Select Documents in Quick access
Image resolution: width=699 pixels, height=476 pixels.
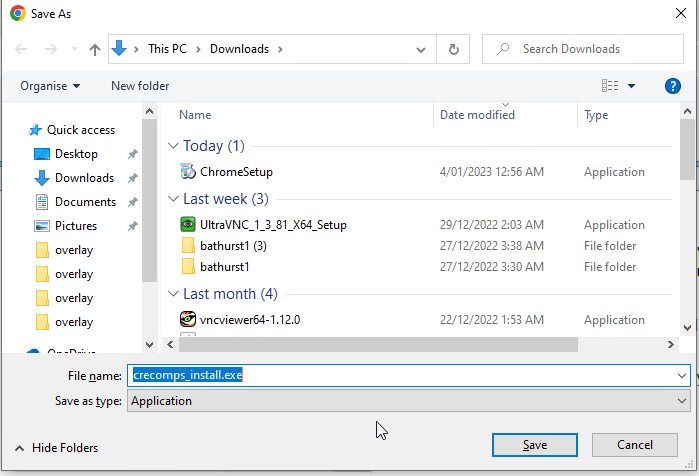85,202
